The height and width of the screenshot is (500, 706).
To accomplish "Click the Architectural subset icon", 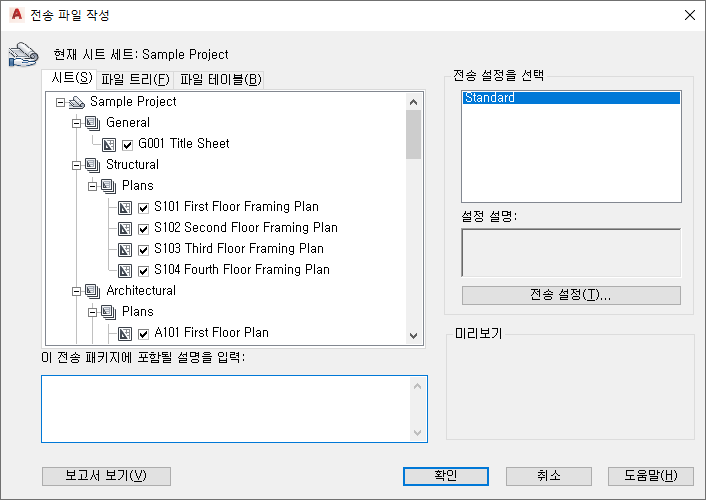I will 93,291.
